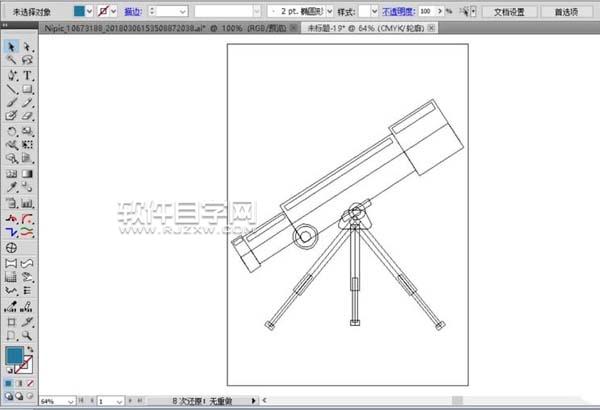The image size is (600, 410).
Task: Open the 样式 style dropdown
Action: pyautogui.click(x=374, y=11)
